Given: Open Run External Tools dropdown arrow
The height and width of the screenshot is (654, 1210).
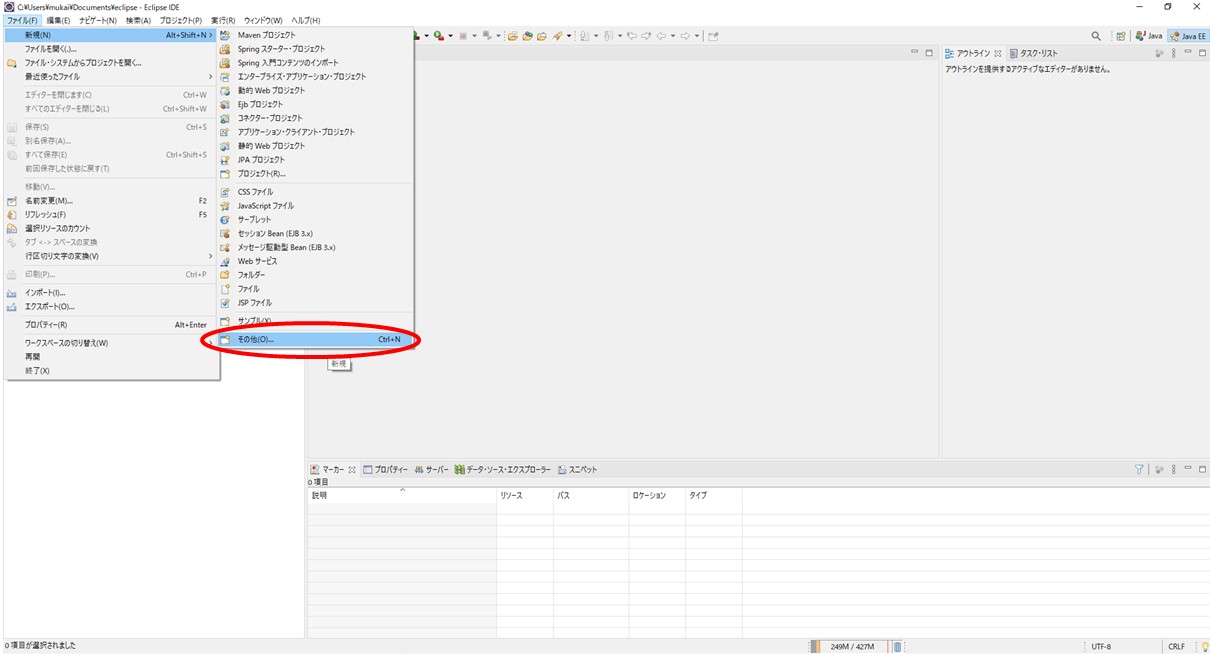Looking at the screenshot, I should tap(449, 36).
